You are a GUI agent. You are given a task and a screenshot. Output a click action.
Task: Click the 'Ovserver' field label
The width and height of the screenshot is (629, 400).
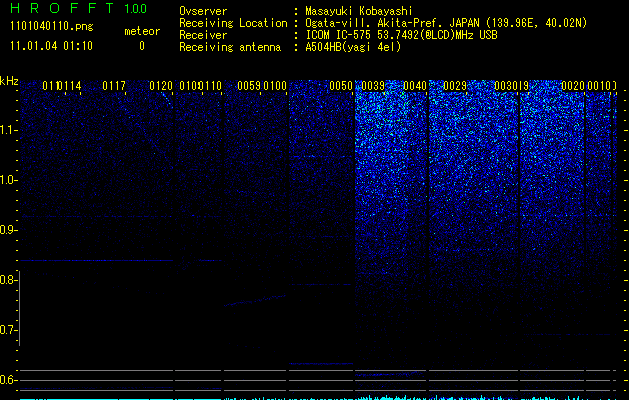pyautogui.click(x=203, y=11)
